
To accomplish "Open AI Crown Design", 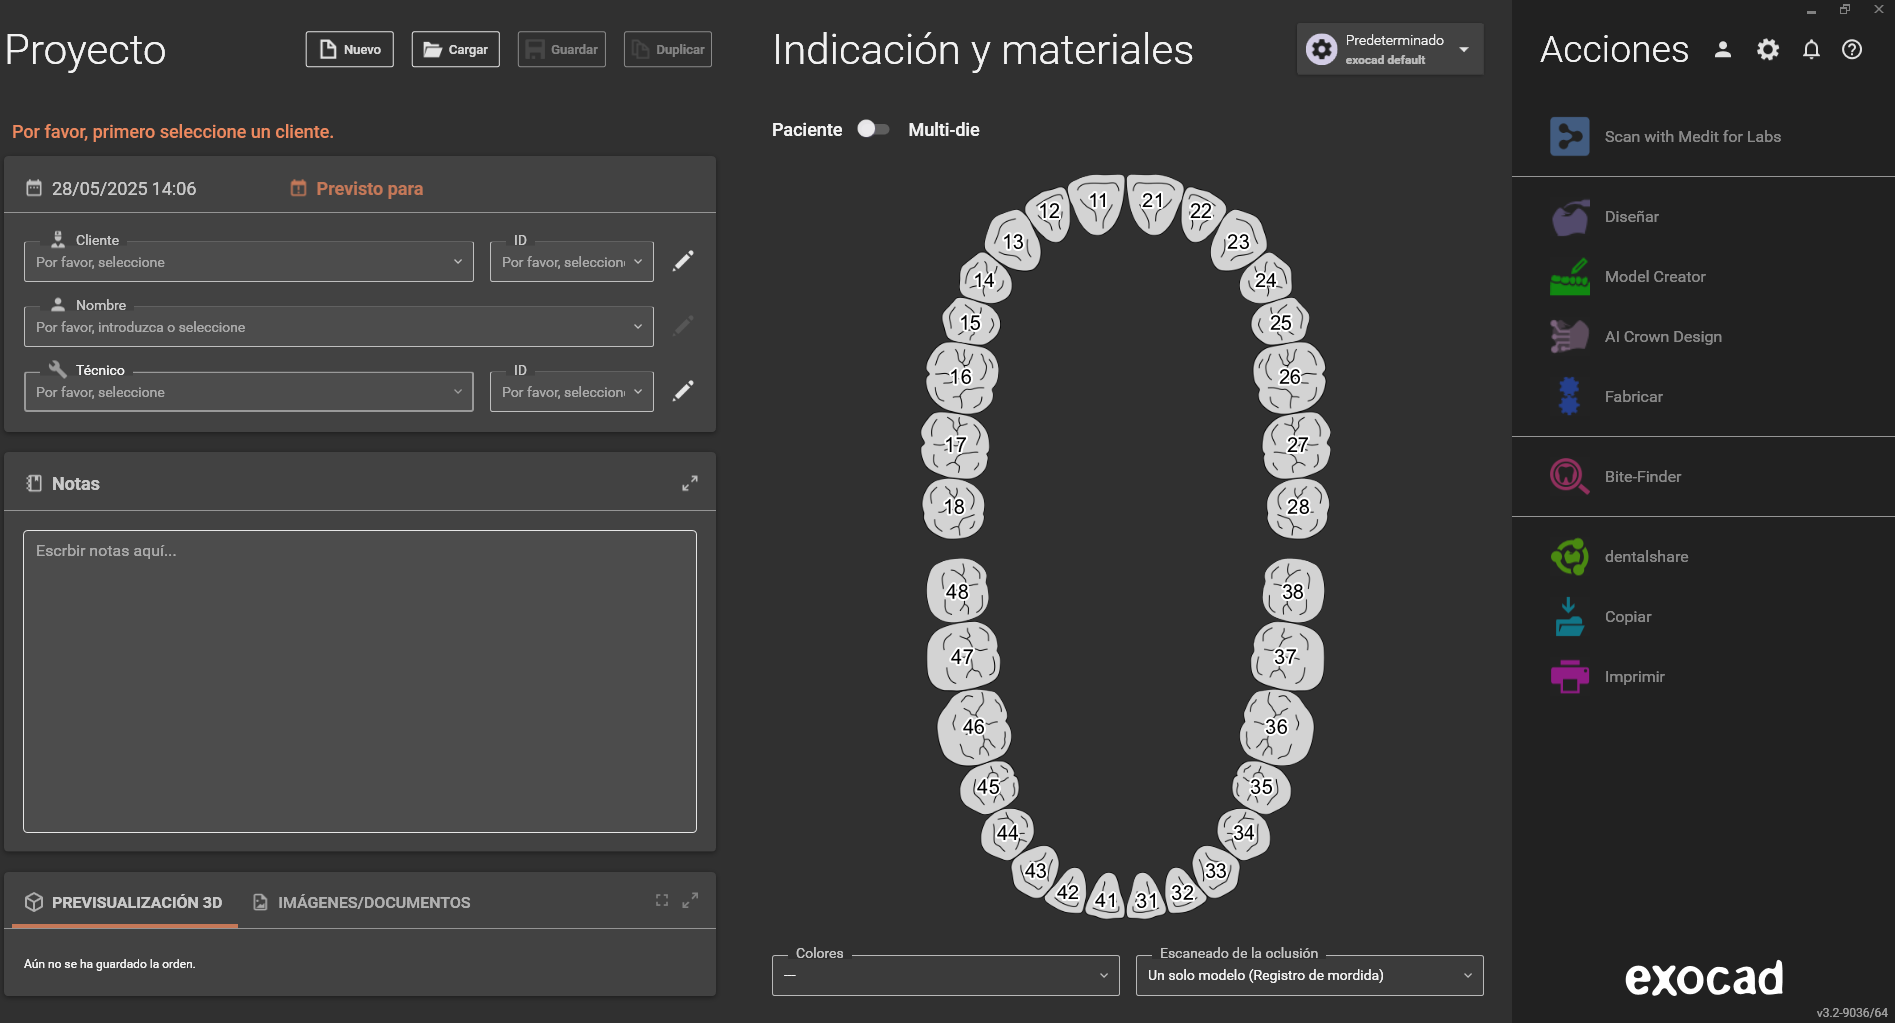I will [1663, 337].
